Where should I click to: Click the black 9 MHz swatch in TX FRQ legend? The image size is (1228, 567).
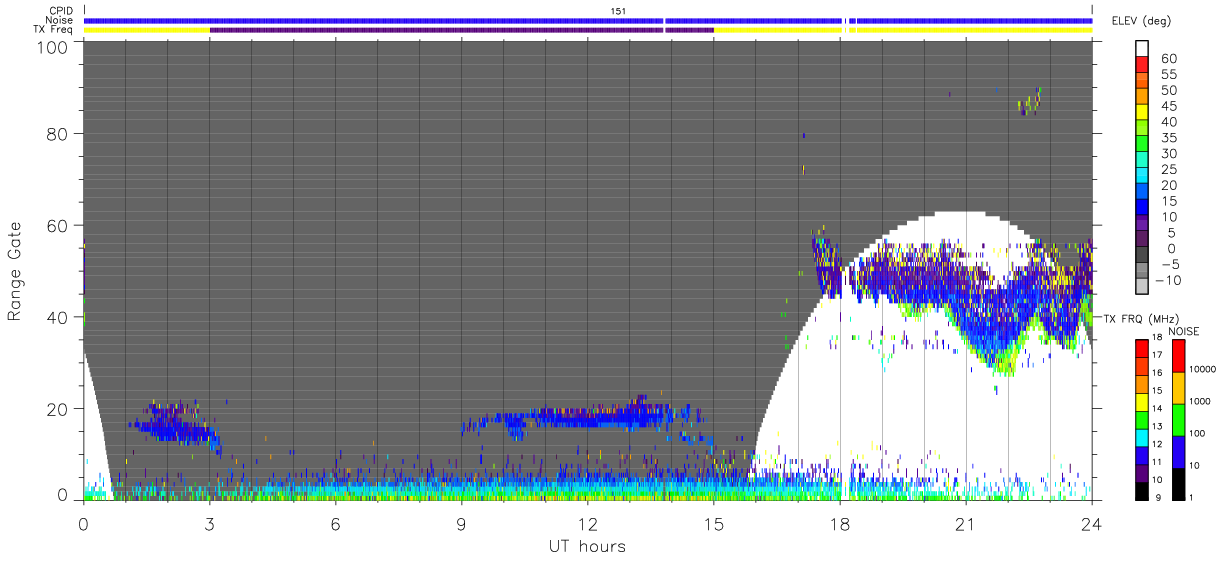[1142, 489]
